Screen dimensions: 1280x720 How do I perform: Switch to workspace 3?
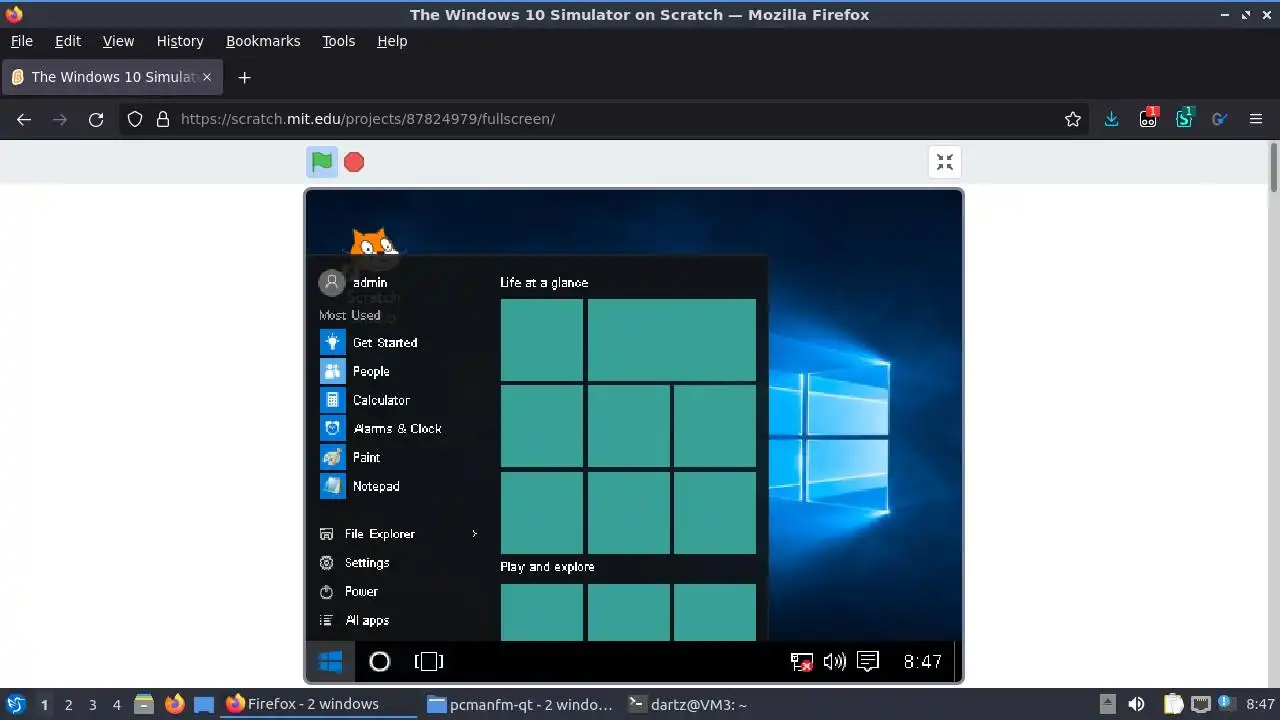pos(92,705)
